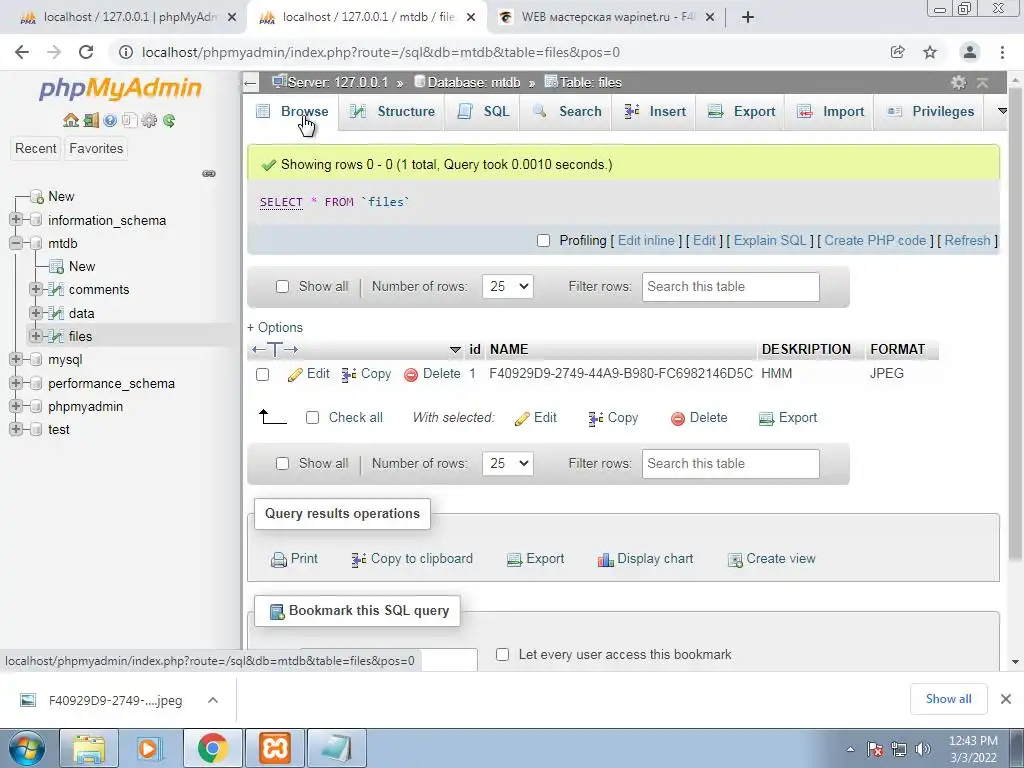
Task: Open page-related settings gear in header
Action: [x=958, y=82]
